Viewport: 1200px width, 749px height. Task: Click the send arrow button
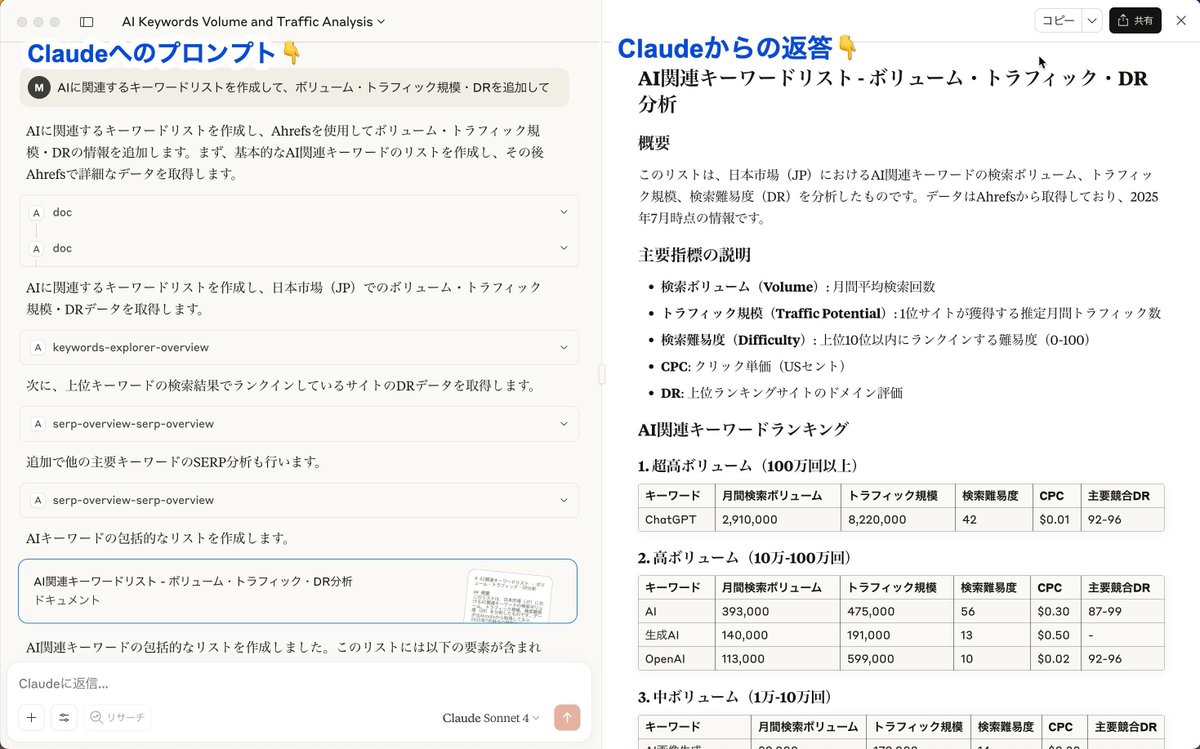[566, 717]
